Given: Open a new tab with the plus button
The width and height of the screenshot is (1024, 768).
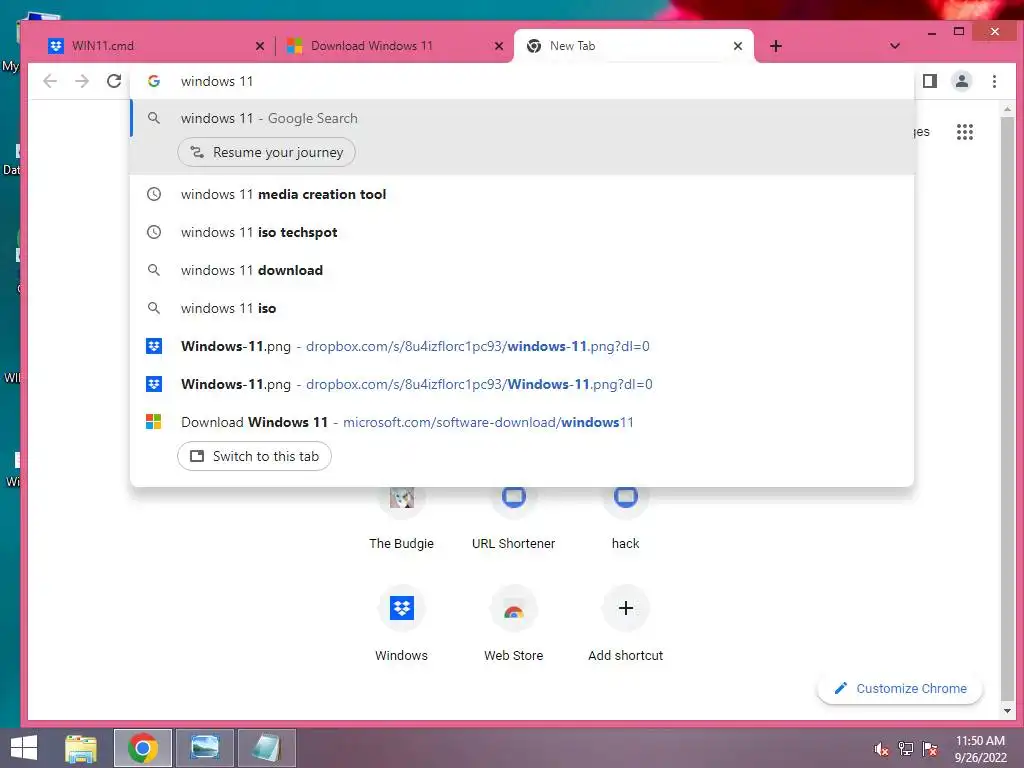Looking at the screenshot, I should 776,46.
